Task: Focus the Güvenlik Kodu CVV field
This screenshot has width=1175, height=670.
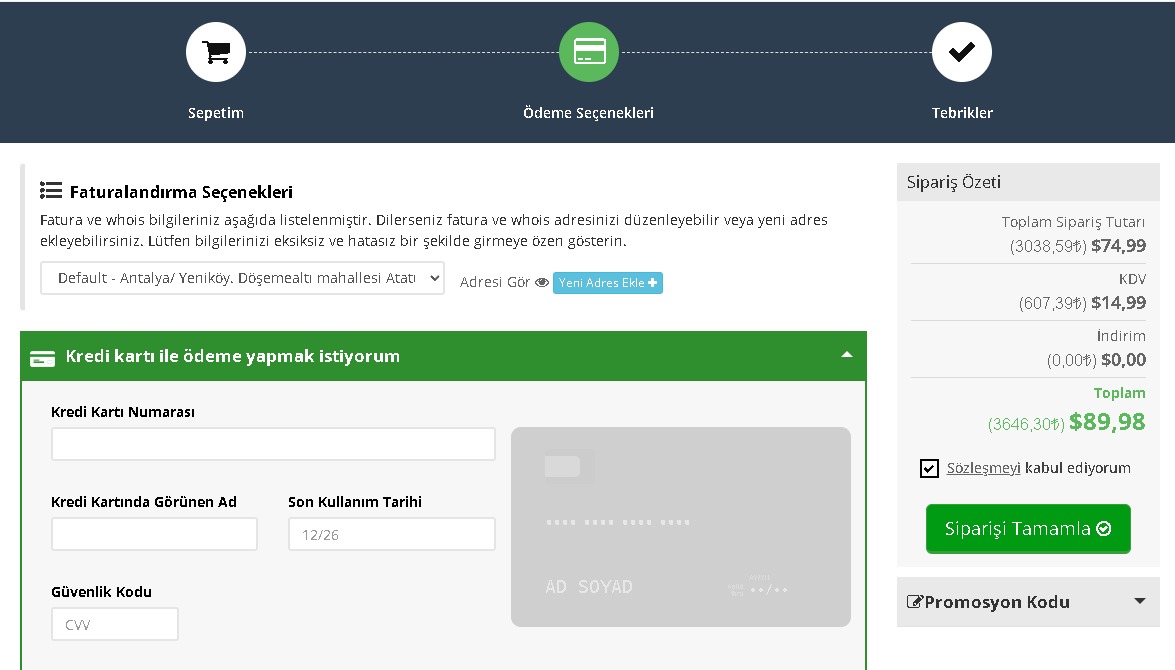Action: tap(115, 624)
